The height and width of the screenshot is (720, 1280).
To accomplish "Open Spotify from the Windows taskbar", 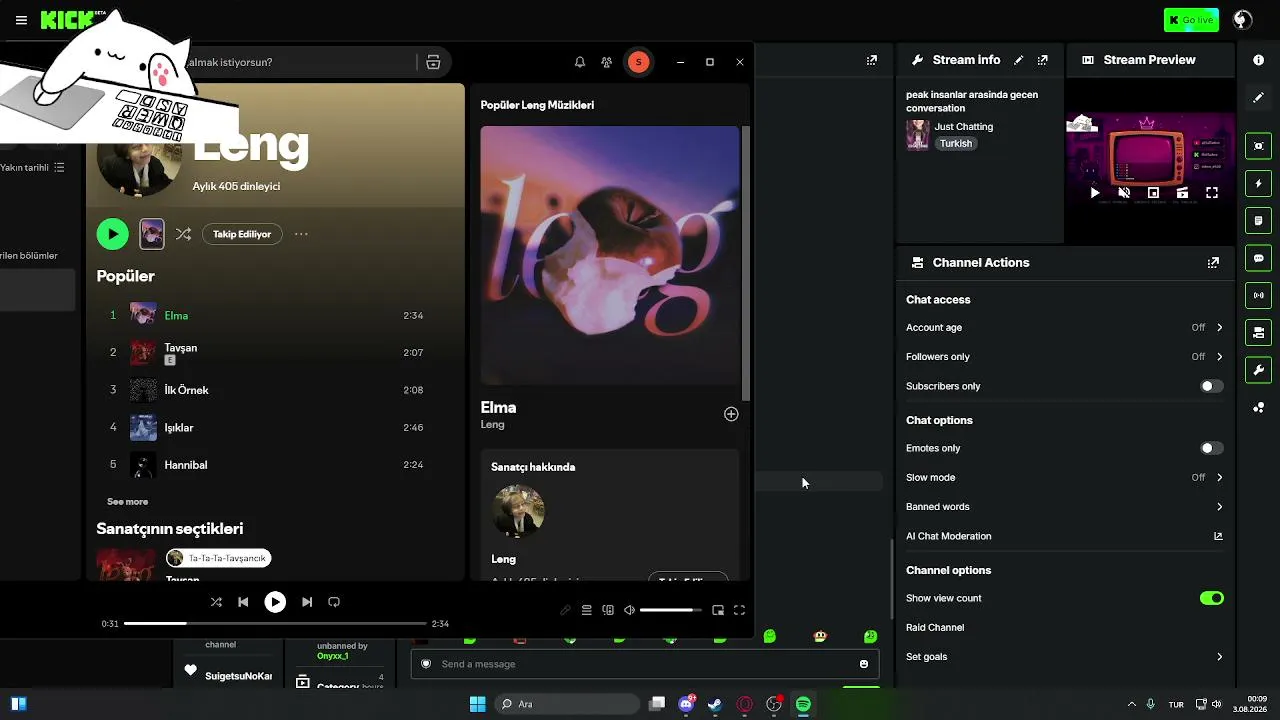I will 803,704.
